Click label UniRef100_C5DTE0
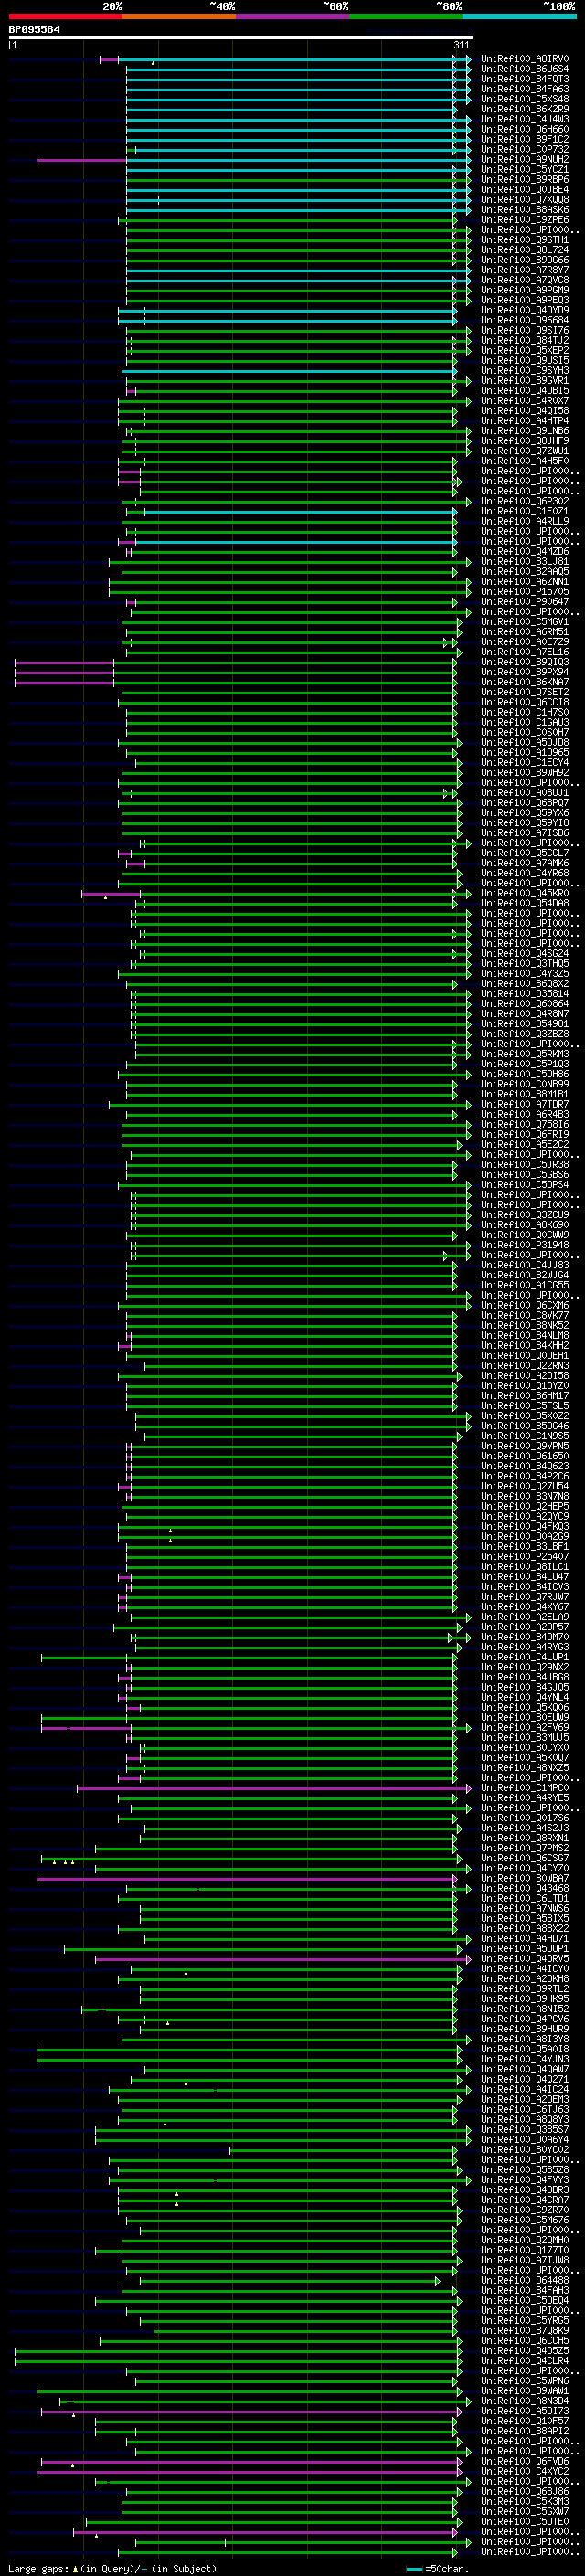 click(x=524, y=2521)
